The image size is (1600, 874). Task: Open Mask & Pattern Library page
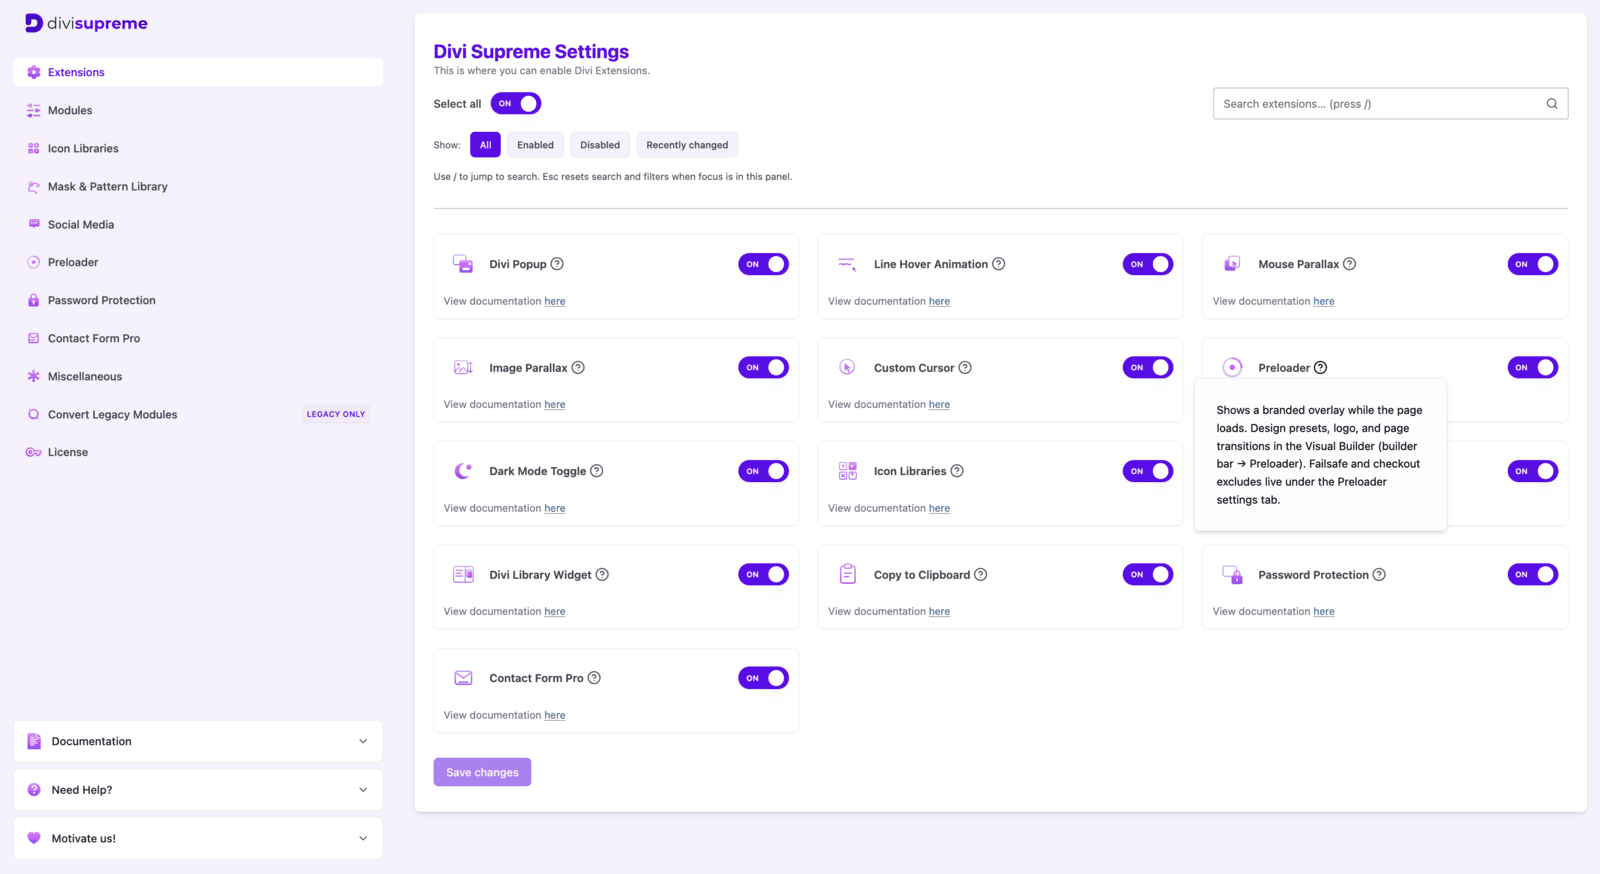198,186
